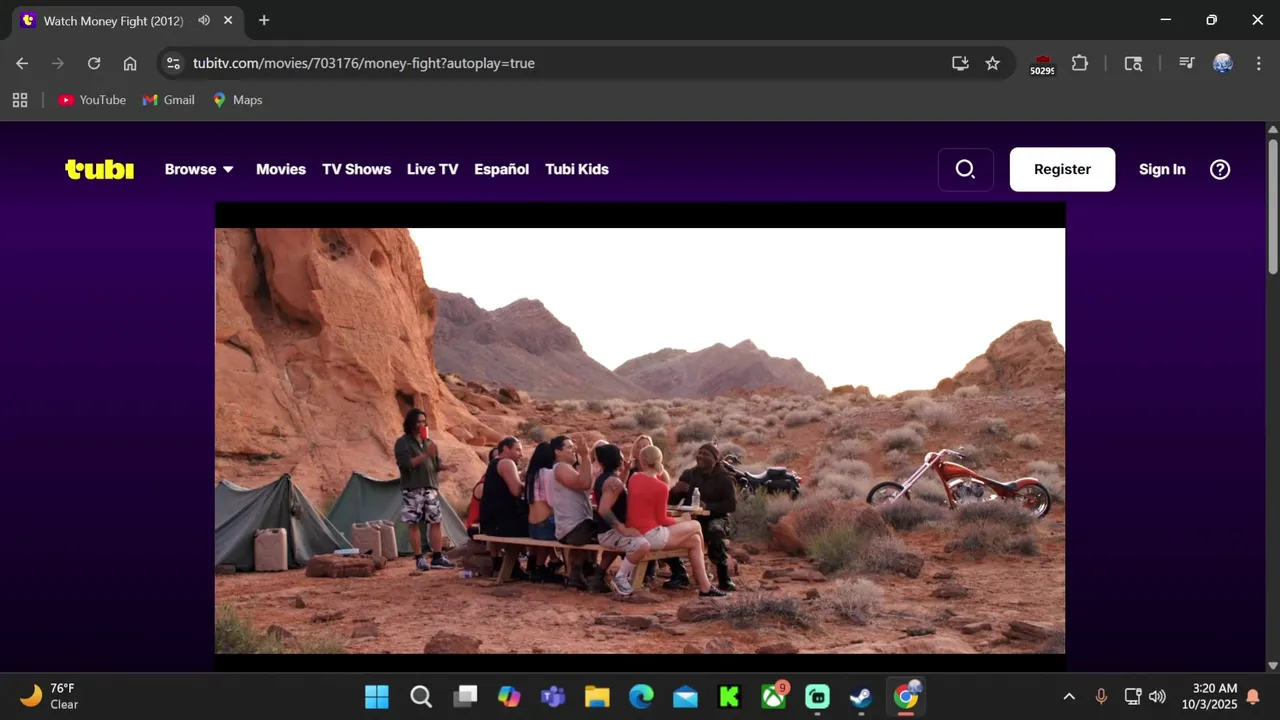This screenshot has width=1280, height=720.
Task: Open Tubi Kids section
Action: [577, 169]
